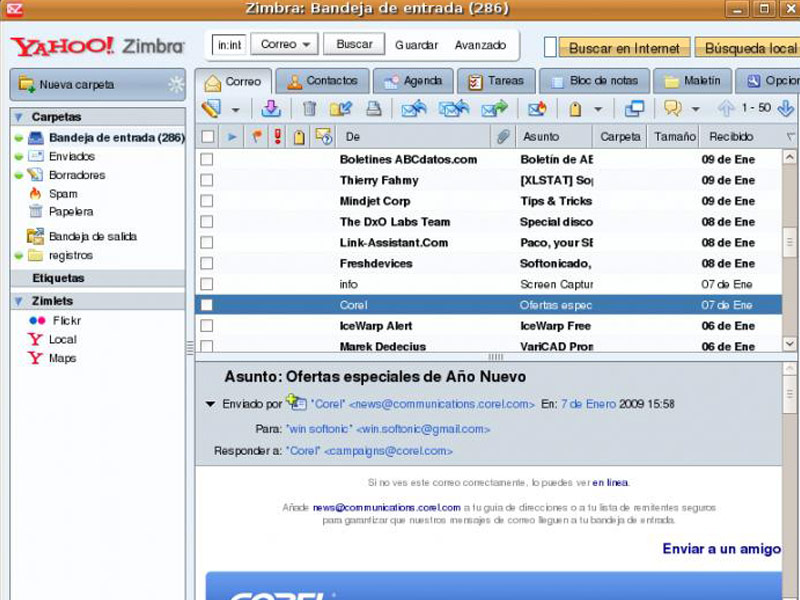Collapse the Enviado por header details
800x600 pixels.
click(x=210, y=404)
